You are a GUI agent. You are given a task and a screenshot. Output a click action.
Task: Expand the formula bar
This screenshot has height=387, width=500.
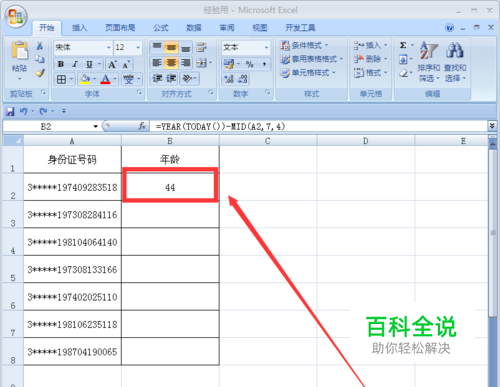coord(492,126)
